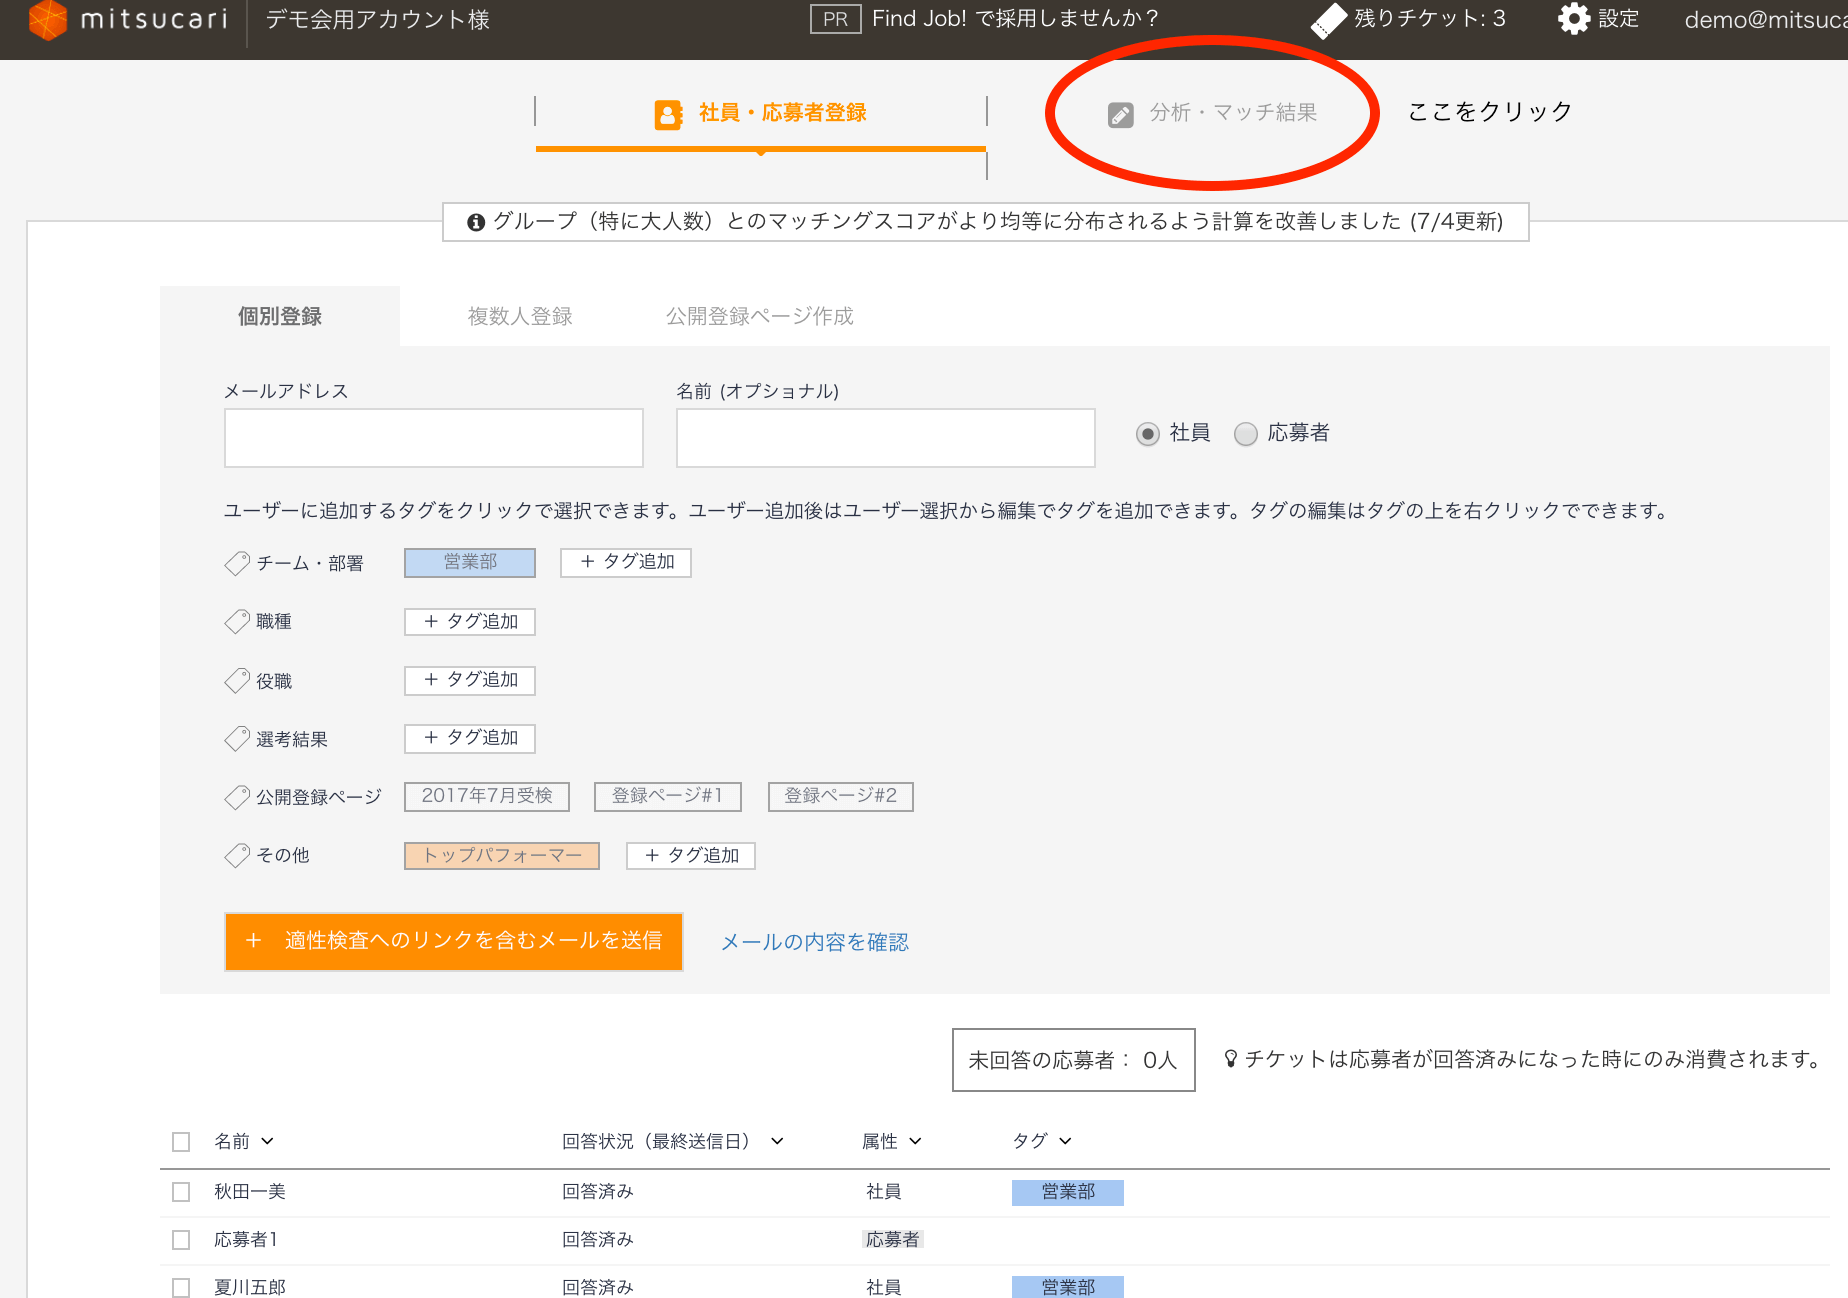
Task: Expand the 回答状況（最終送信日）sort dropdown
Action: tap(777, 1141)
